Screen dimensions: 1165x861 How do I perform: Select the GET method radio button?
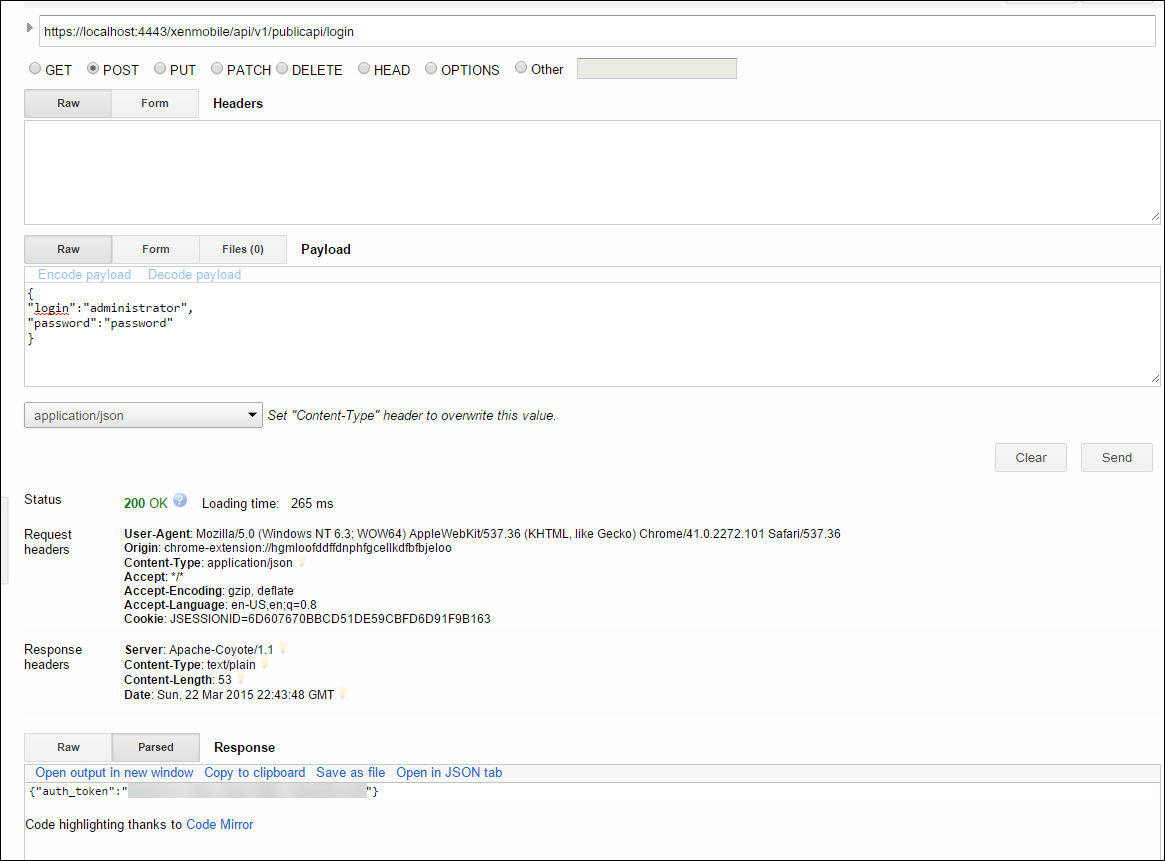[x=35, y=70]
